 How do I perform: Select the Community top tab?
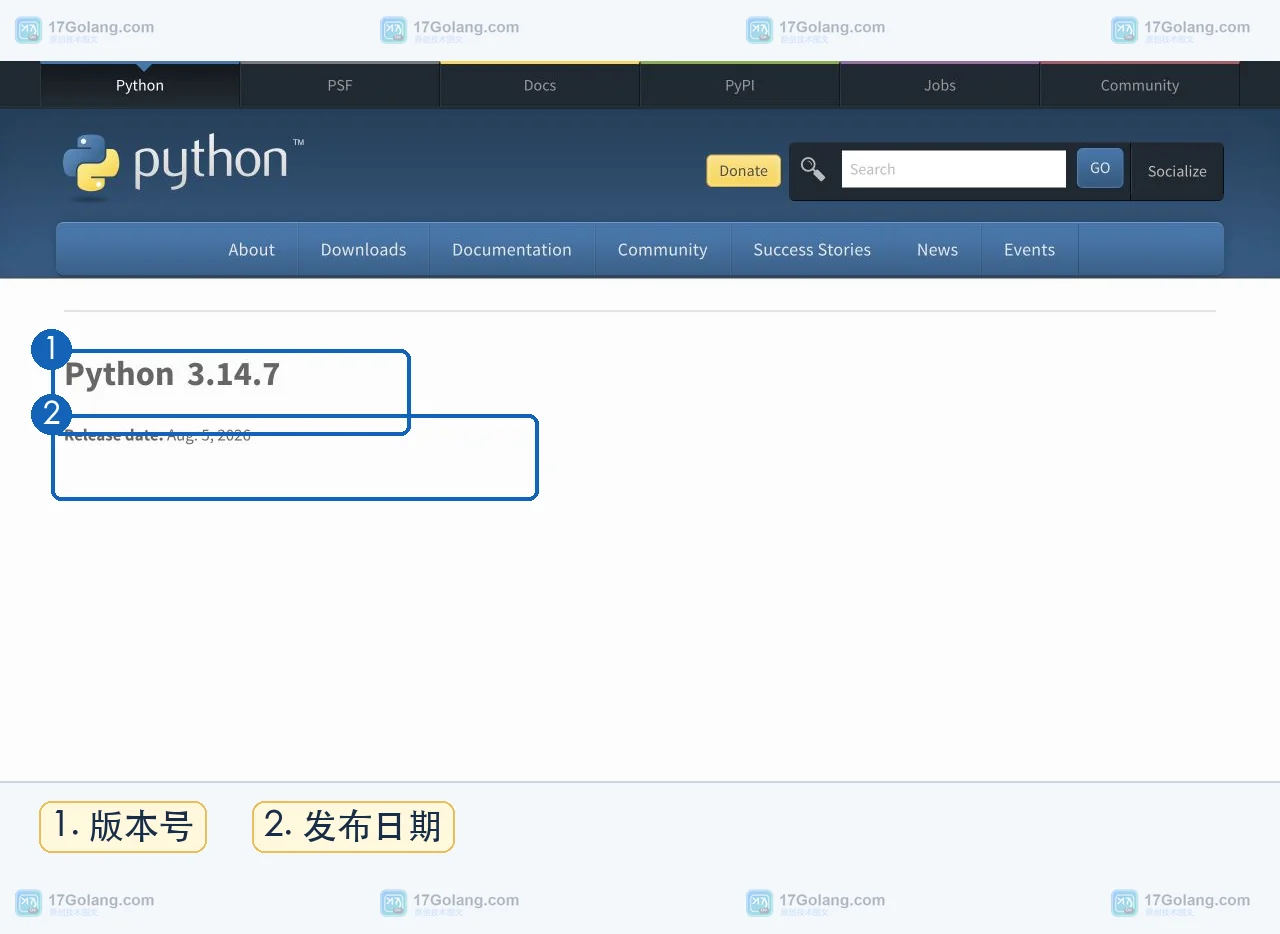(1140, 85)
